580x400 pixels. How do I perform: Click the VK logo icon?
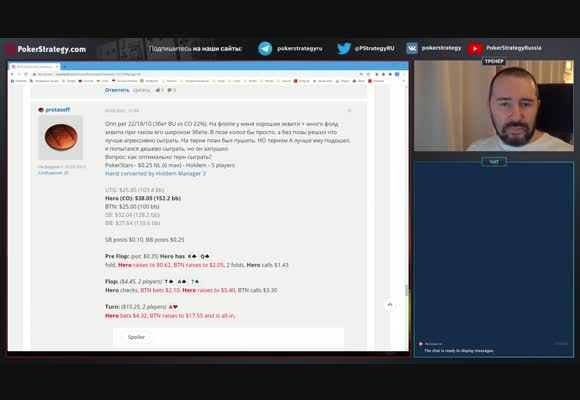click(412, 48)
